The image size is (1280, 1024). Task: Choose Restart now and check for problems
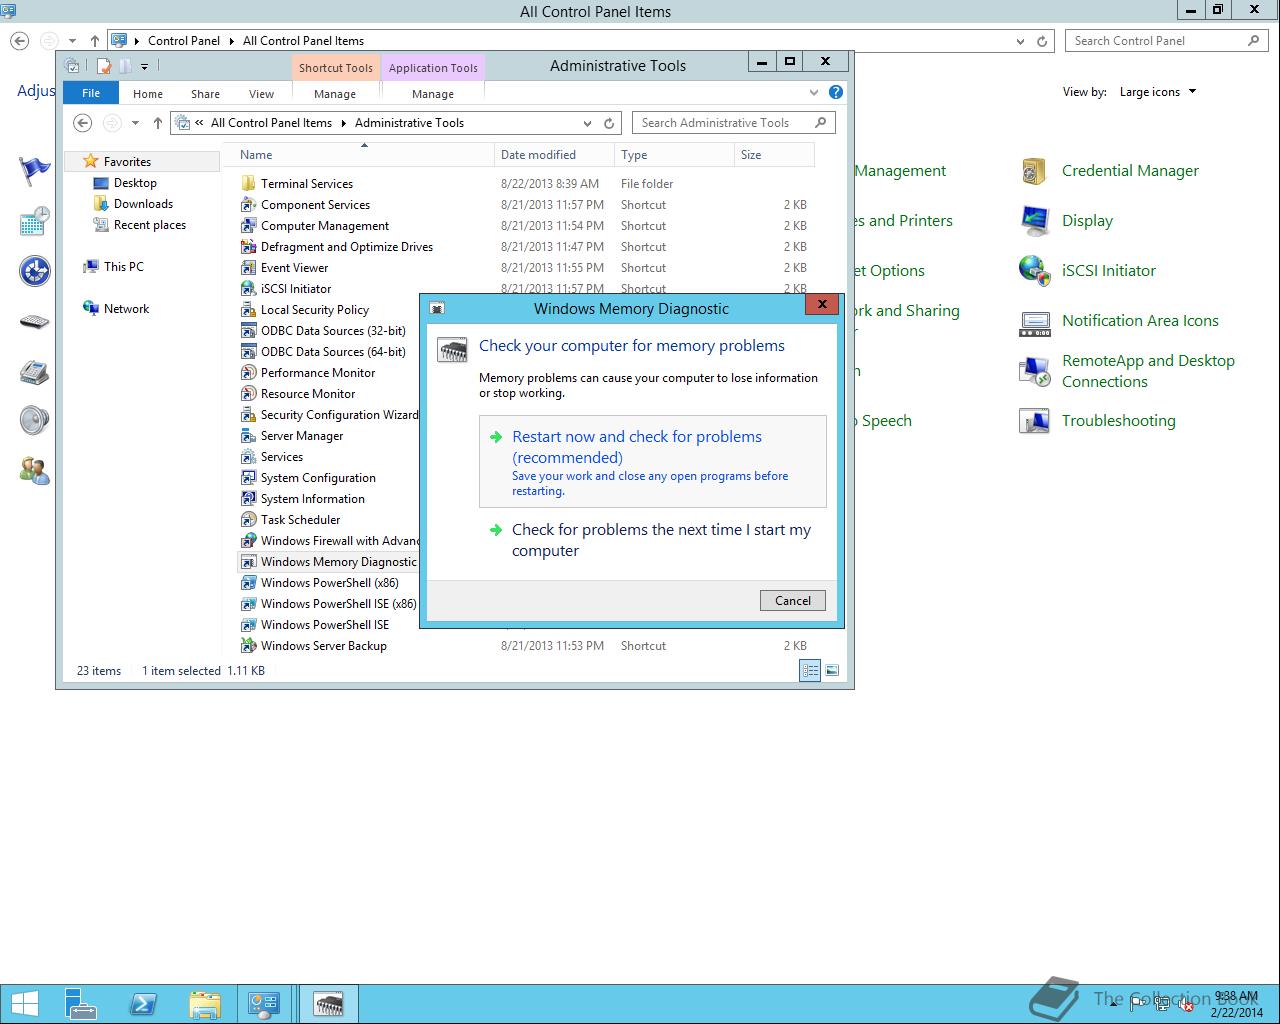[653, 462]
